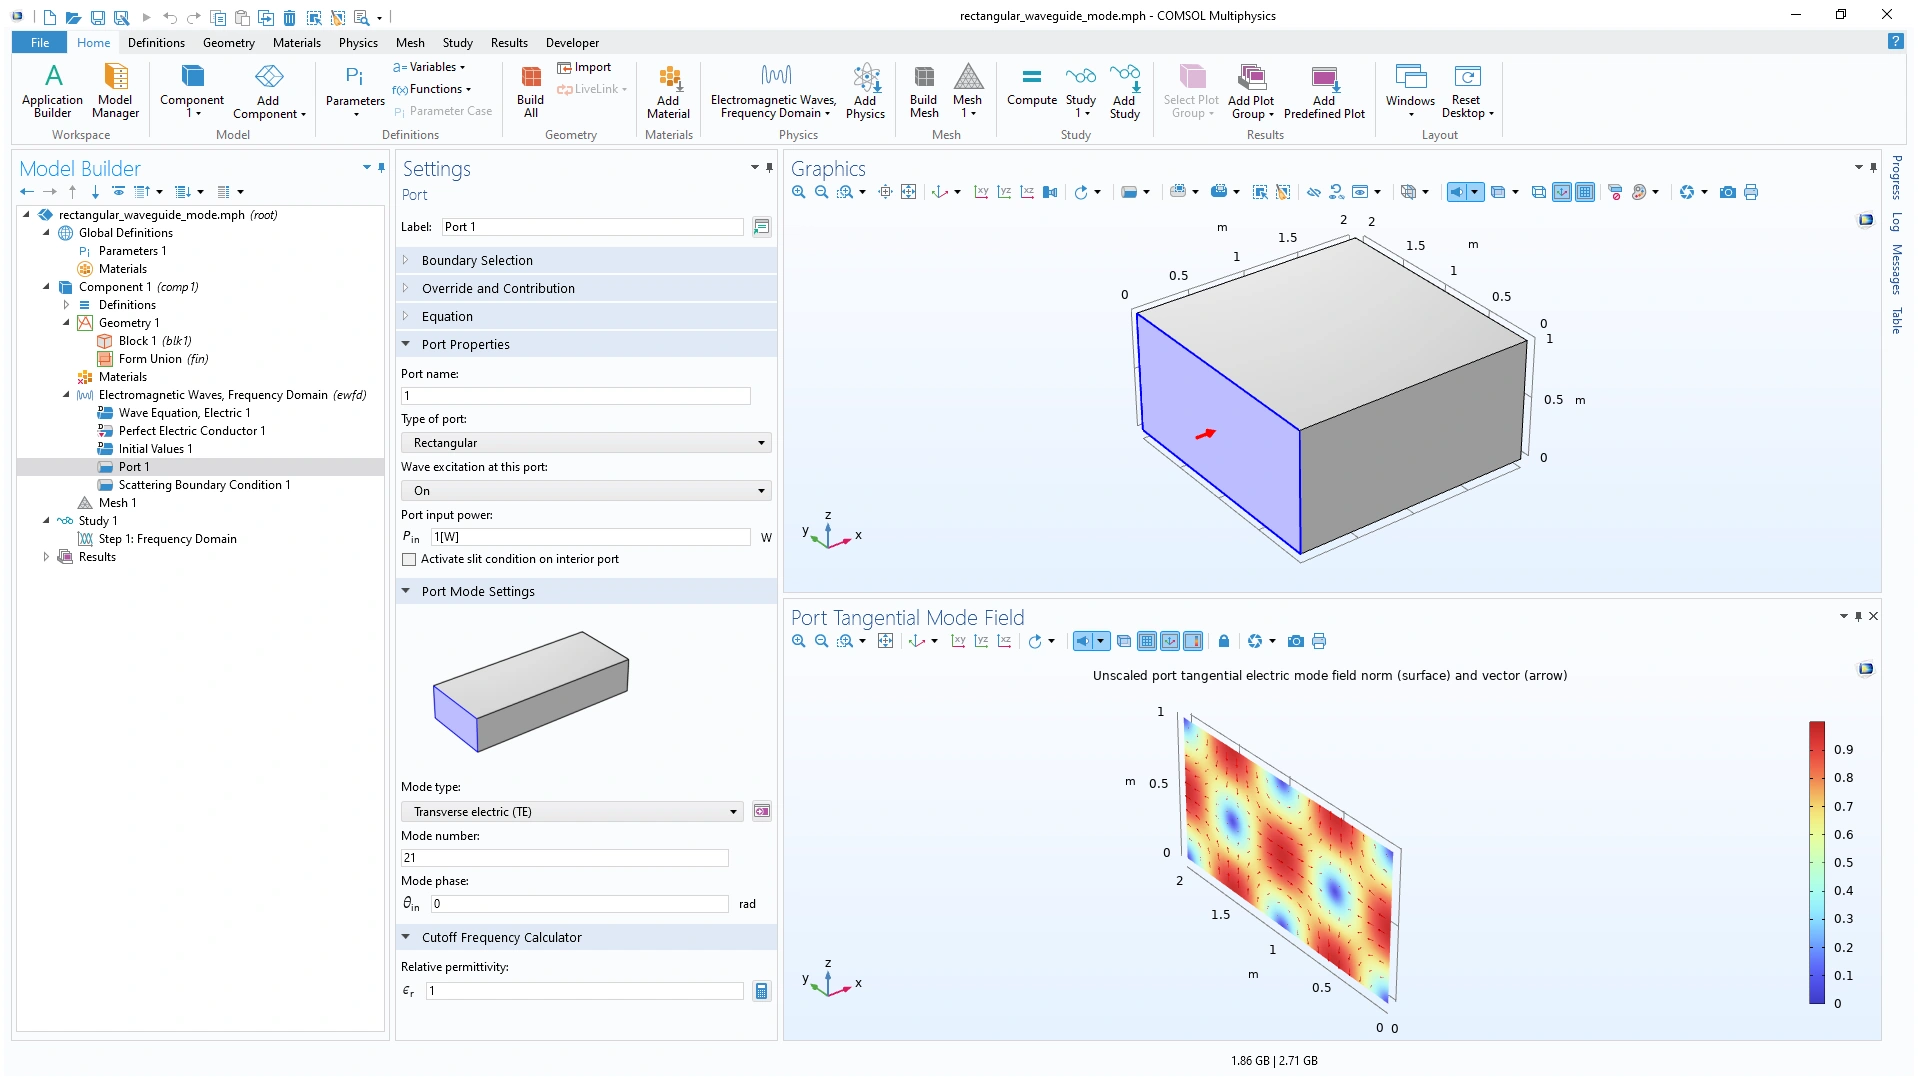Click the Import geometry button
Image resolution: width=1918 pixels, height=1077 pixels.
pyautogui.click(x=585, y=67)
